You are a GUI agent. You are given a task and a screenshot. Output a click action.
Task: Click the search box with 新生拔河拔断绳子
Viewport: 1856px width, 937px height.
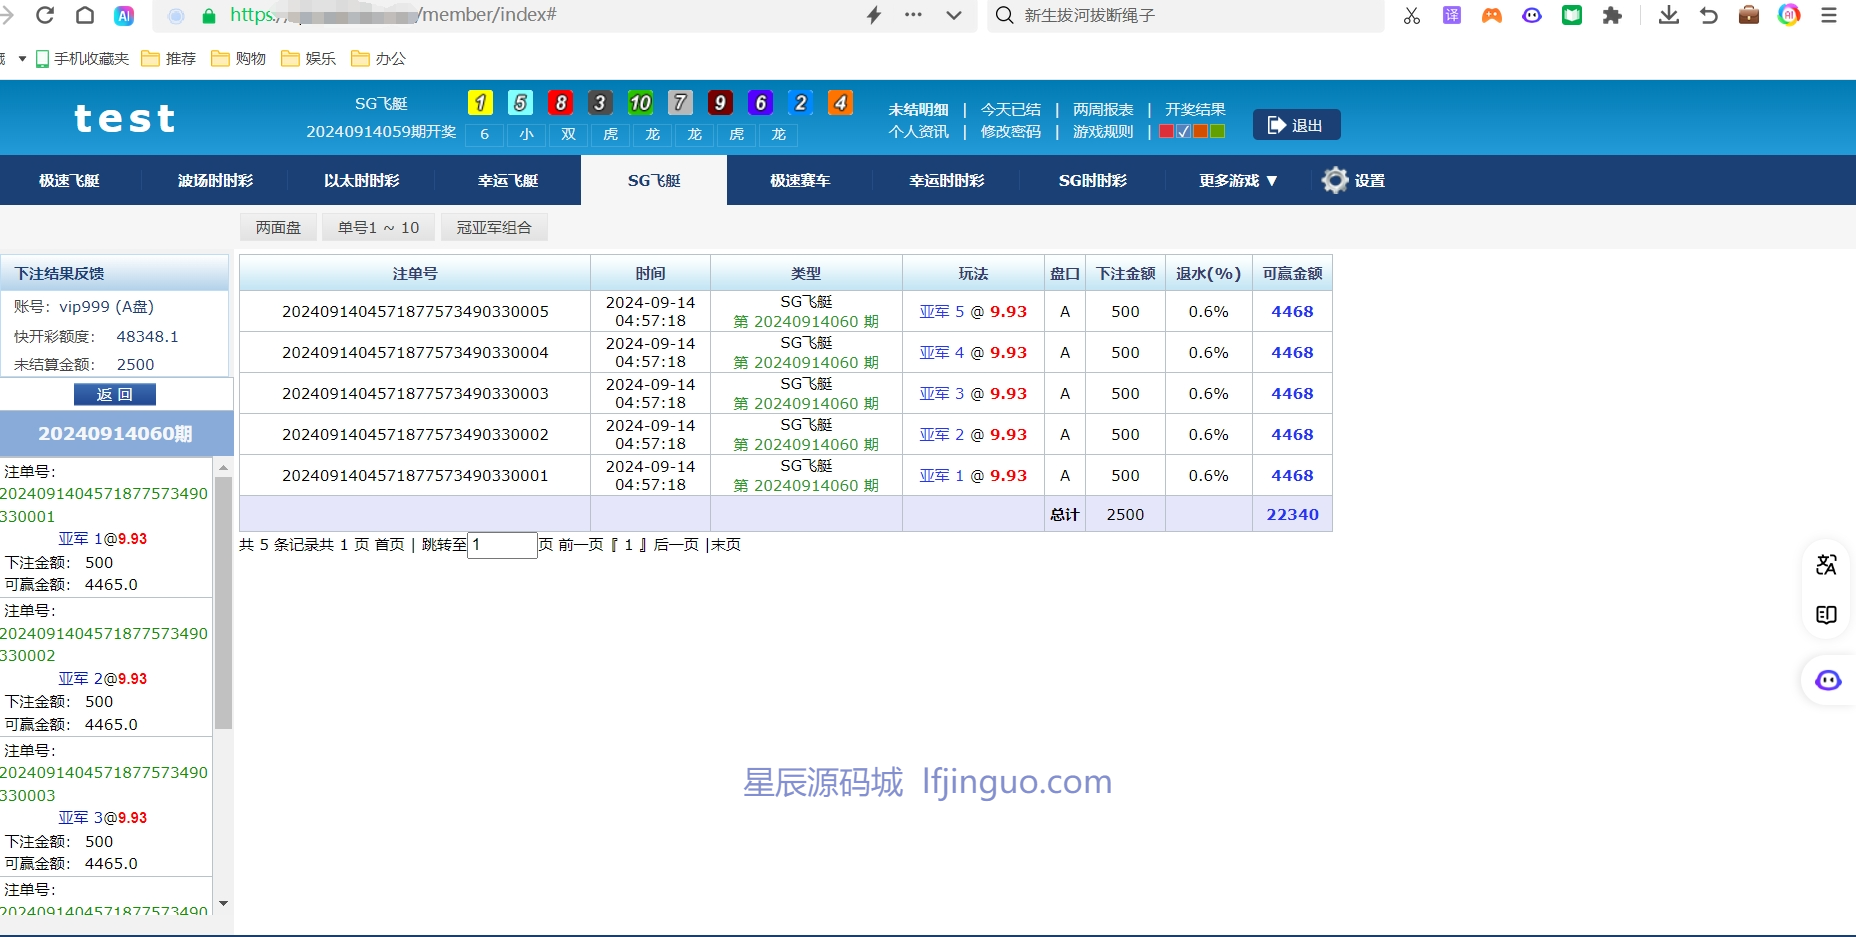tap(1185, 15)
